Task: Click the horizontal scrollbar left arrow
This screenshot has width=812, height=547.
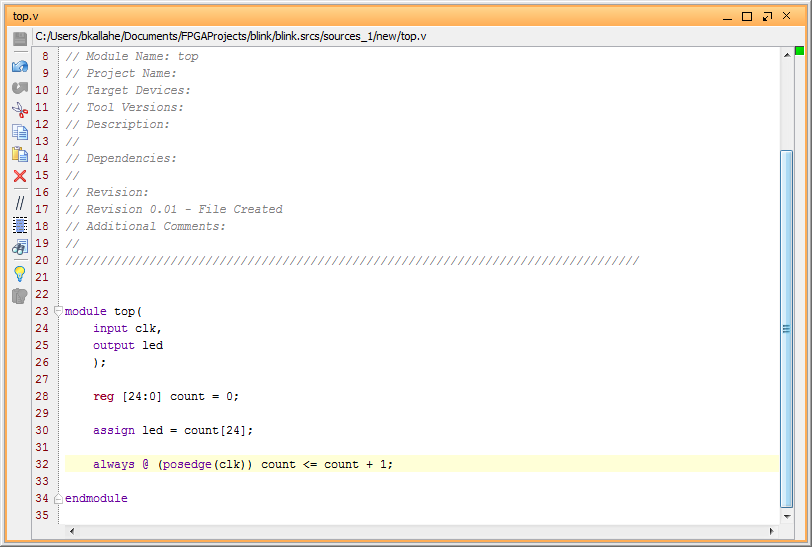Action: tap(71, 531)
